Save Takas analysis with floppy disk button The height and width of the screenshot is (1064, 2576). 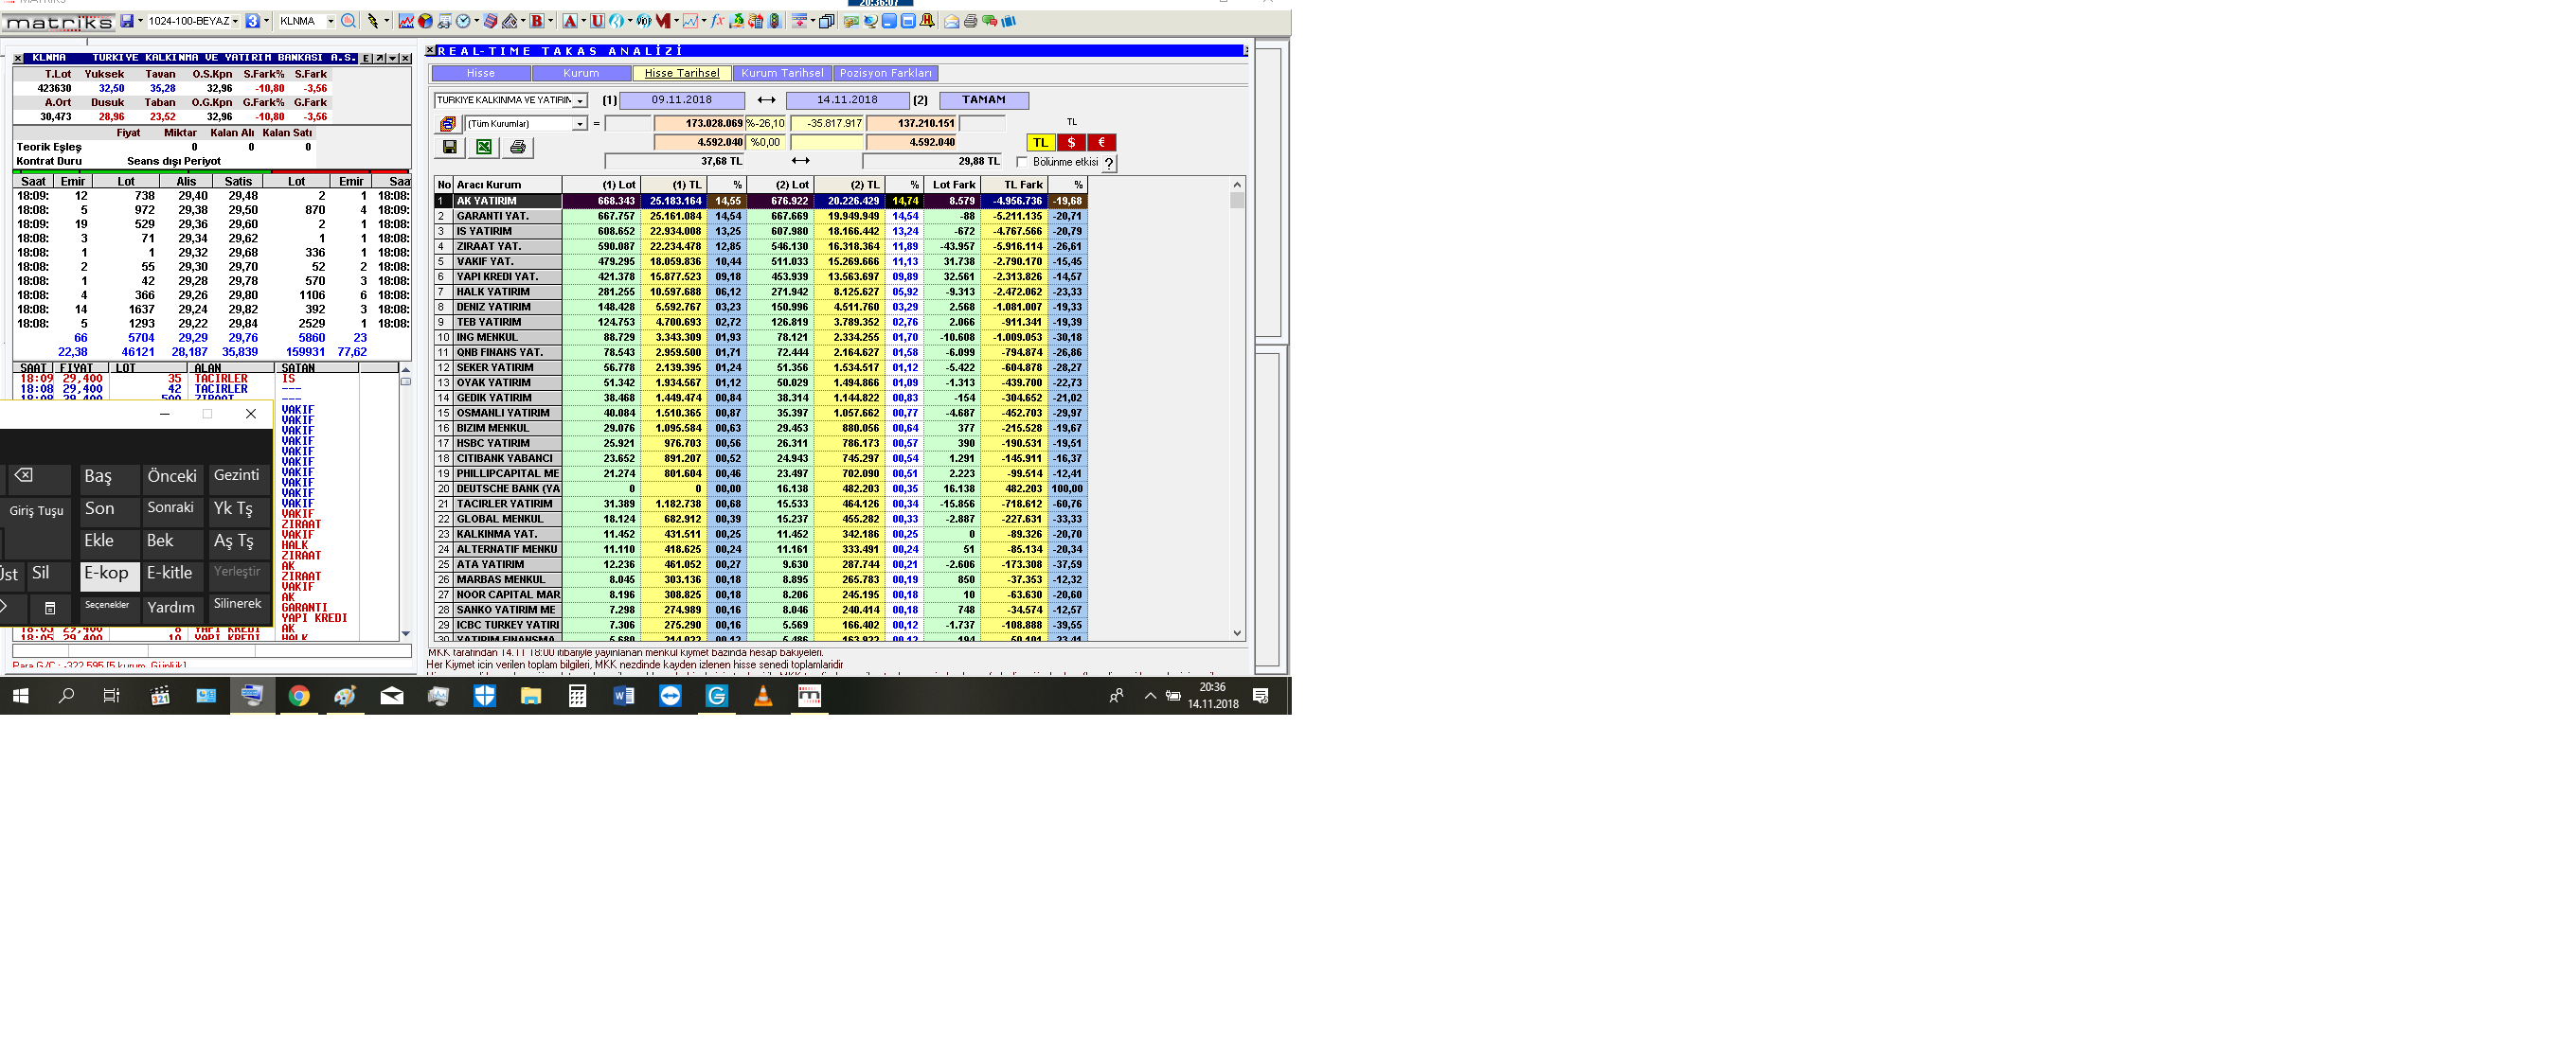[449, 147]
